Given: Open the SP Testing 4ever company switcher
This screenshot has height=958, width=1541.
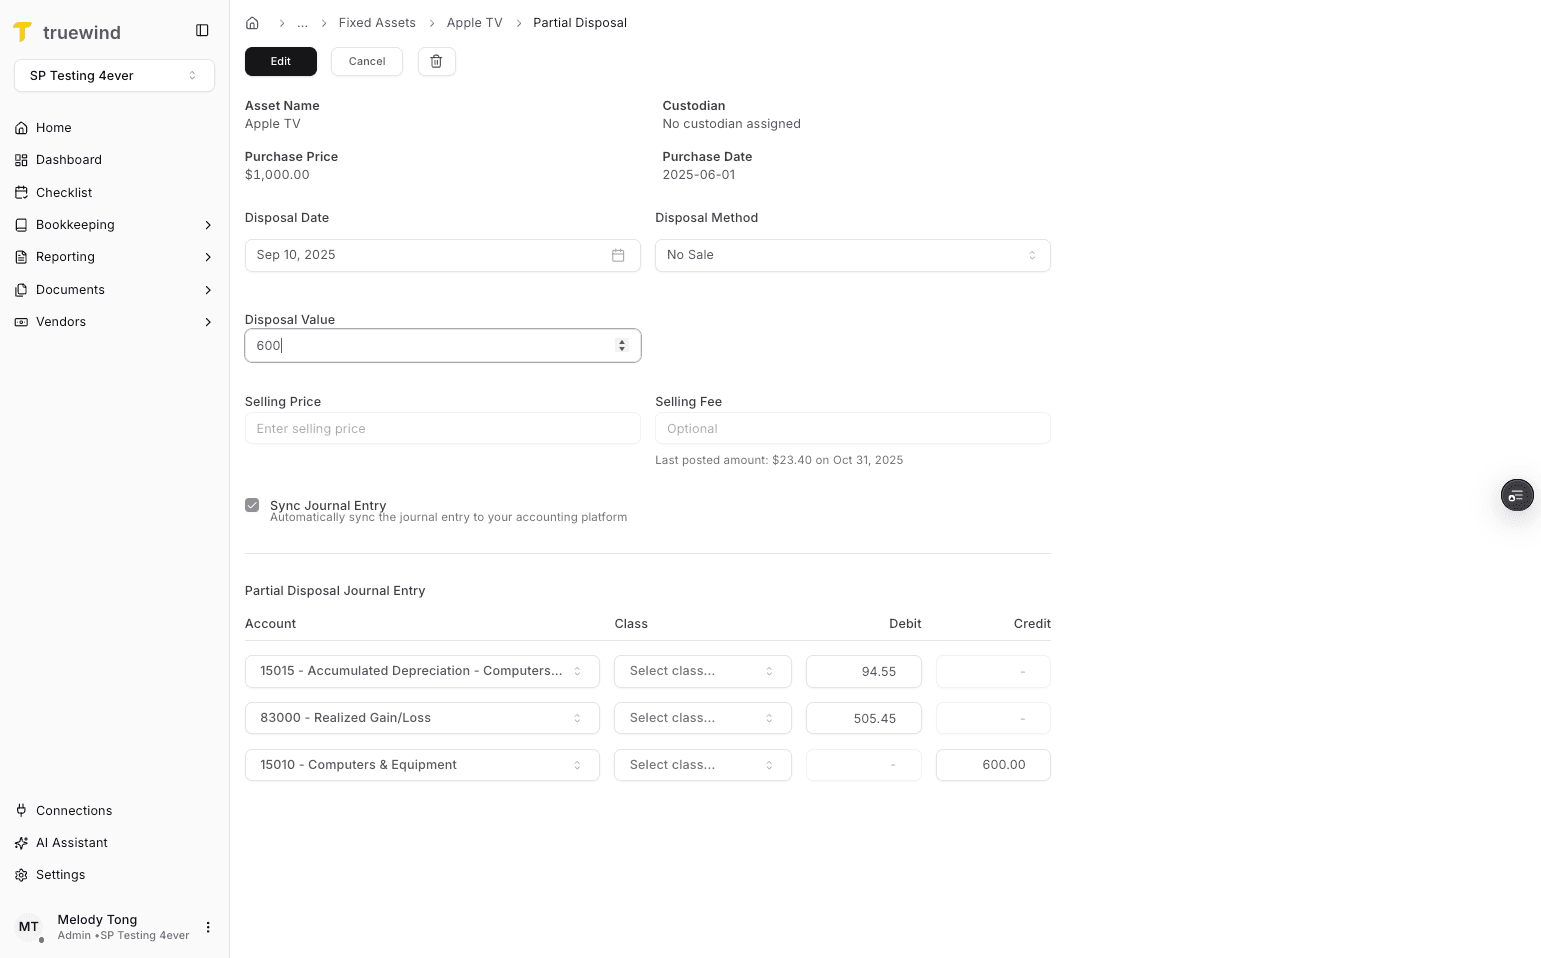Looking at the screenshot, I should 114,75.
